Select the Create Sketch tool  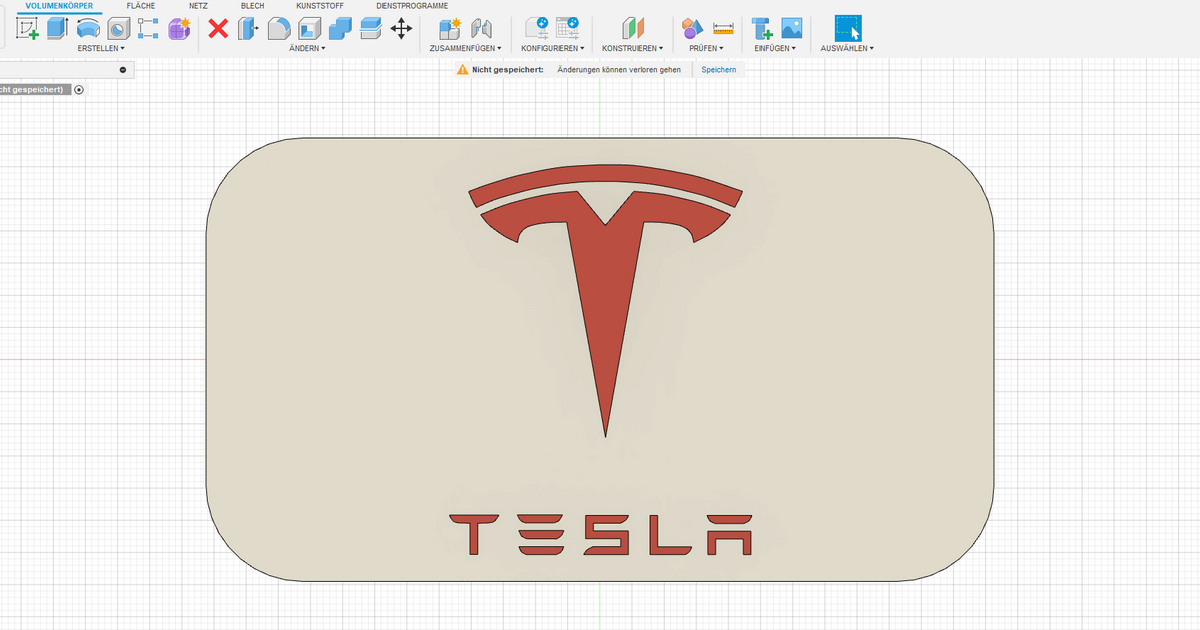point(26,29)
